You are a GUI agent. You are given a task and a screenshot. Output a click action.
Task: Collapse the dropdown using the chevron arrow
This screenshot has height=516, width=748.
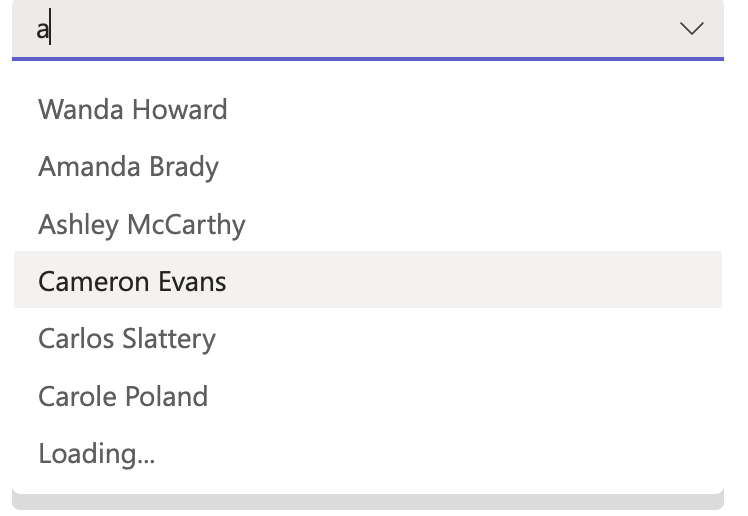(x=691, y=29)
